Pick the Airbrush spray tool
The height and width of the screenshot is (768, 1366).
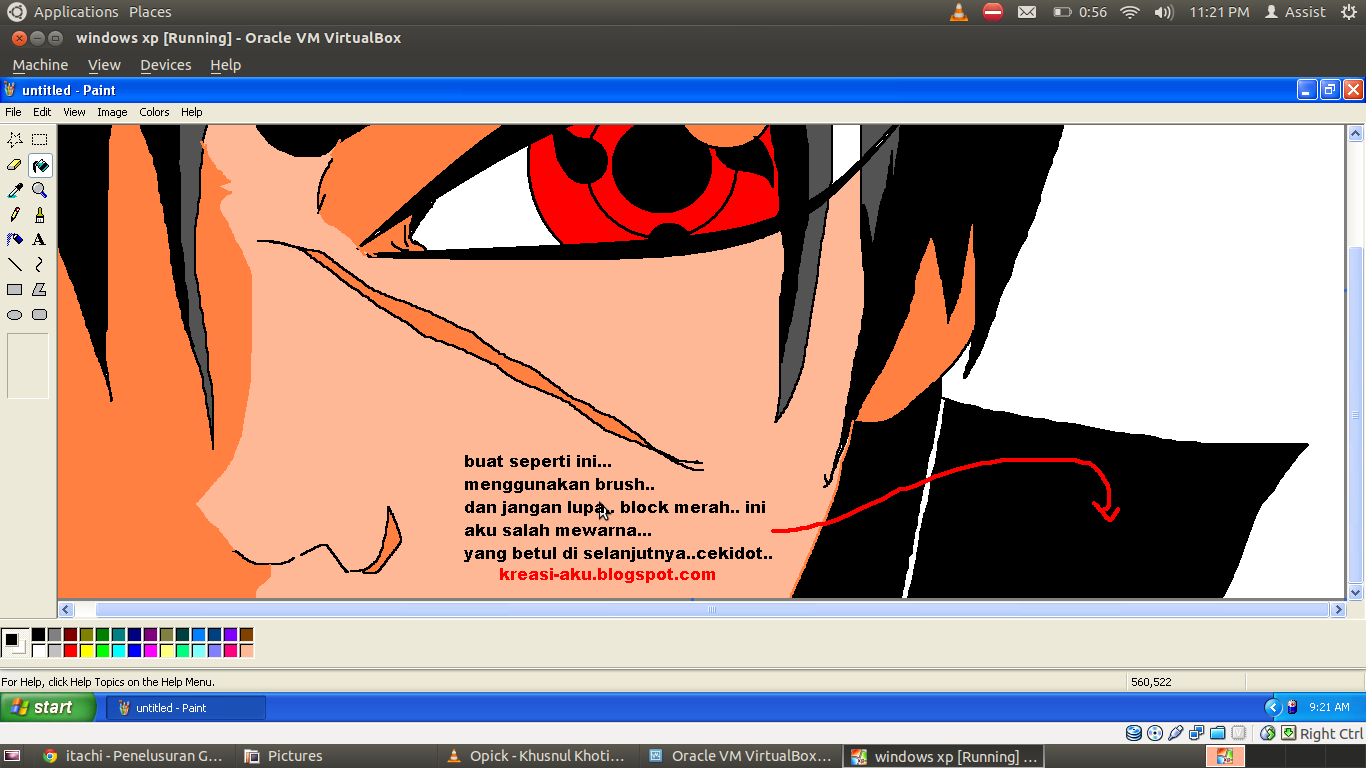pos(15,240)
